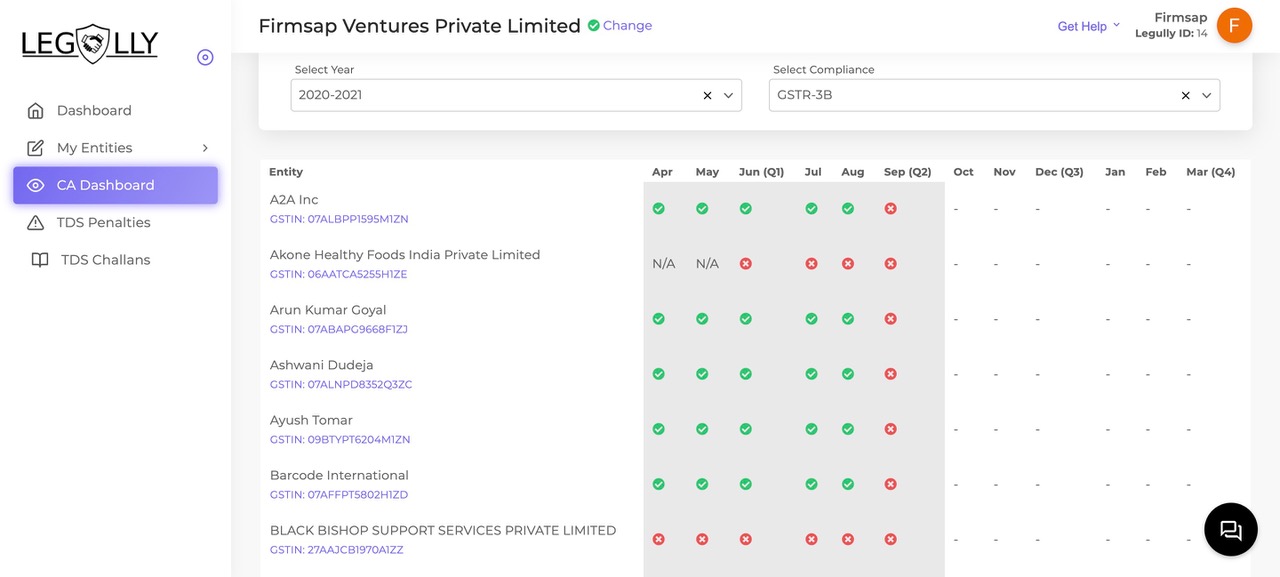
Task: Open the Get Help dropdown
Action: tap(1089, 26)
